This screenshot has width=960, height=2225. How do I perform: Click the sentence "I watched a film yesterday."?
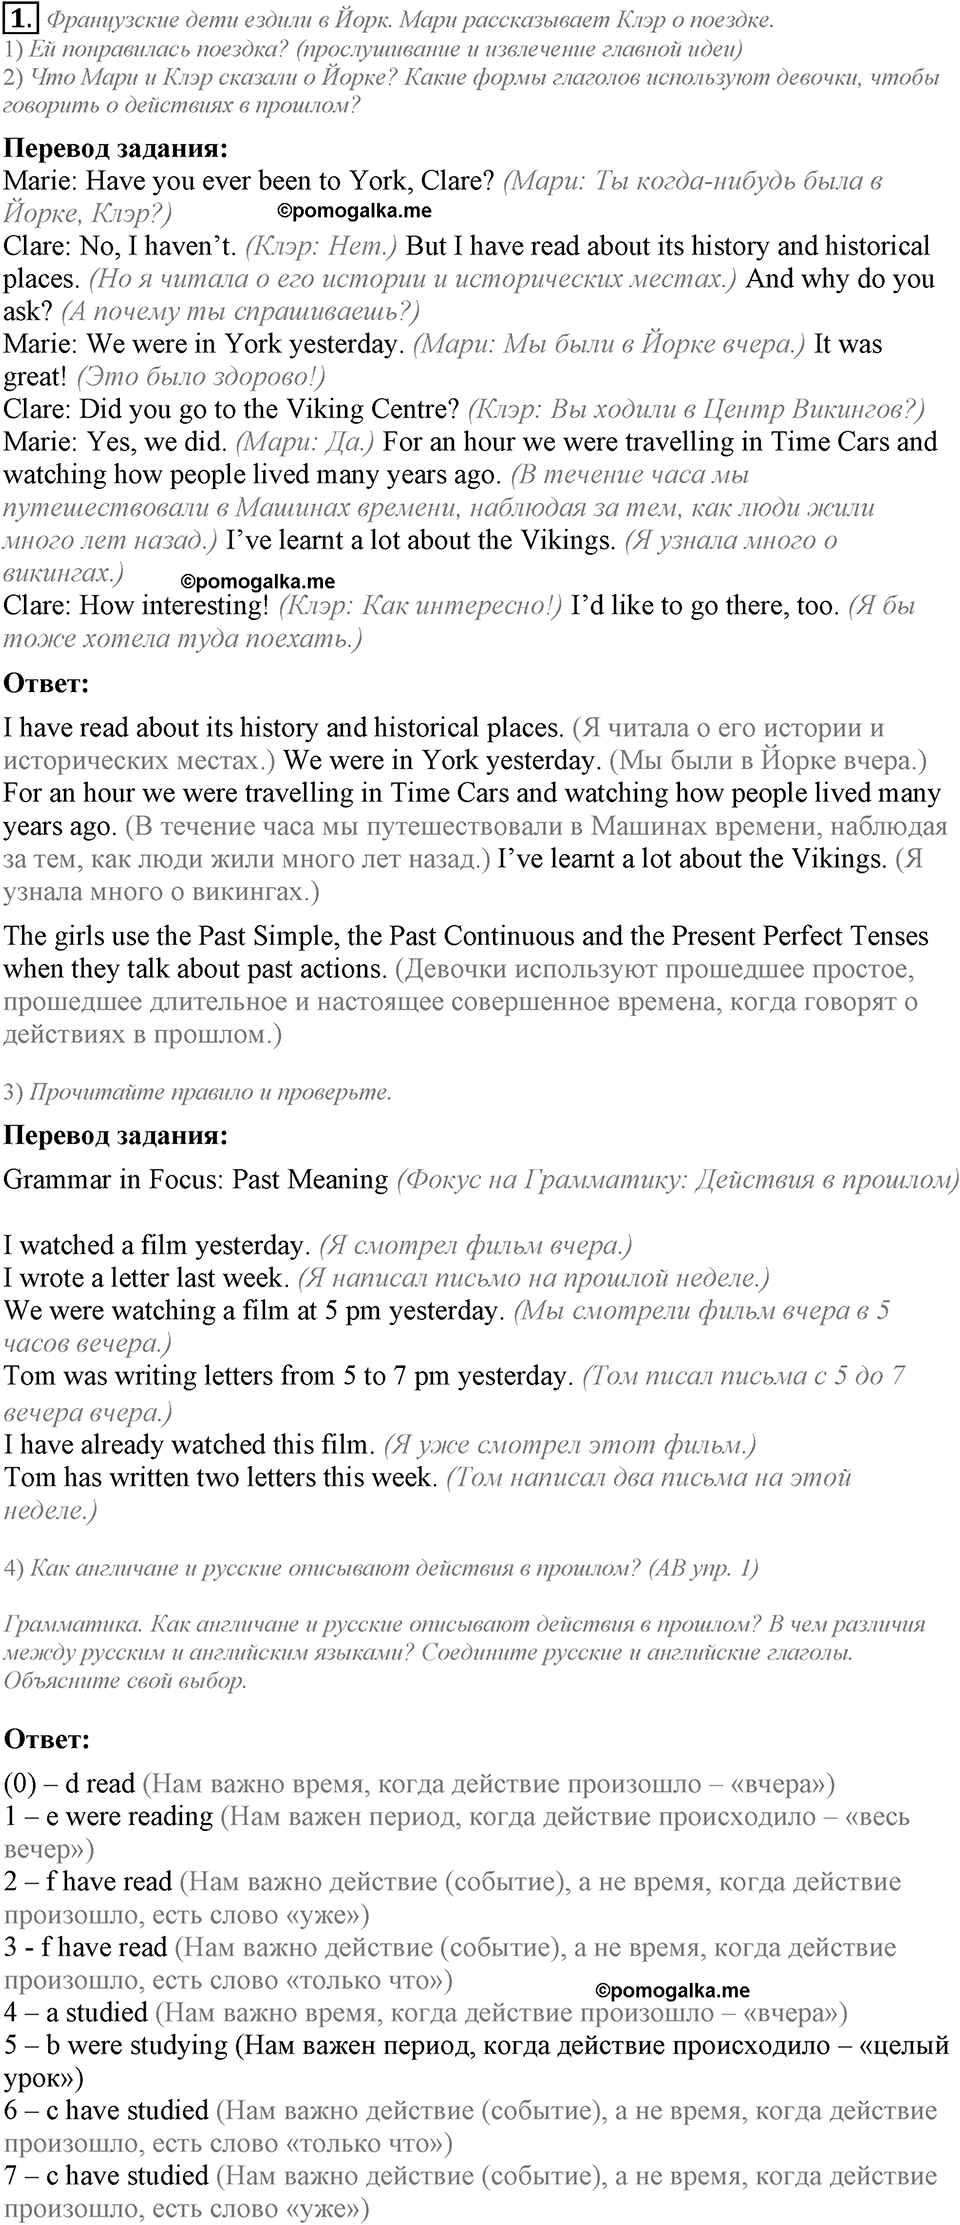pyautogui.click(x=156, y=1245)
